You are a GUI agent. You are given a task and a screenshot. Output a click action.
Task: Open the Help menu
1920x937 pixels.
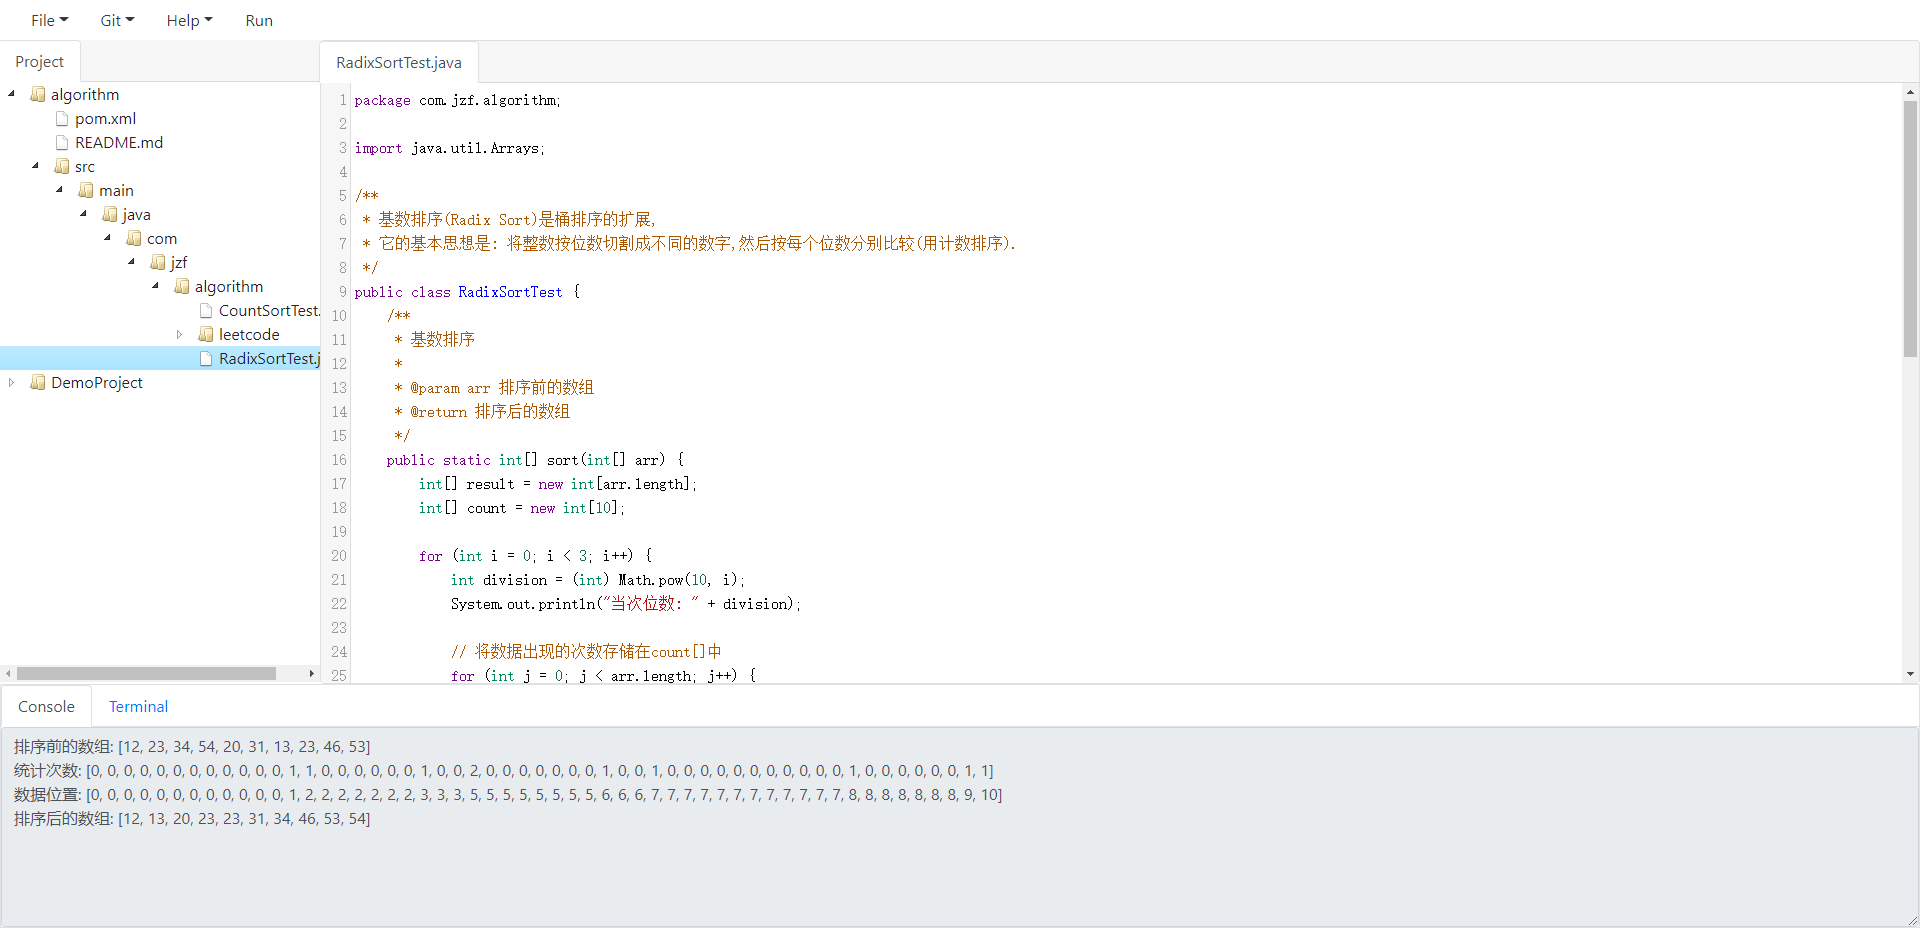(x=189, y=20)
